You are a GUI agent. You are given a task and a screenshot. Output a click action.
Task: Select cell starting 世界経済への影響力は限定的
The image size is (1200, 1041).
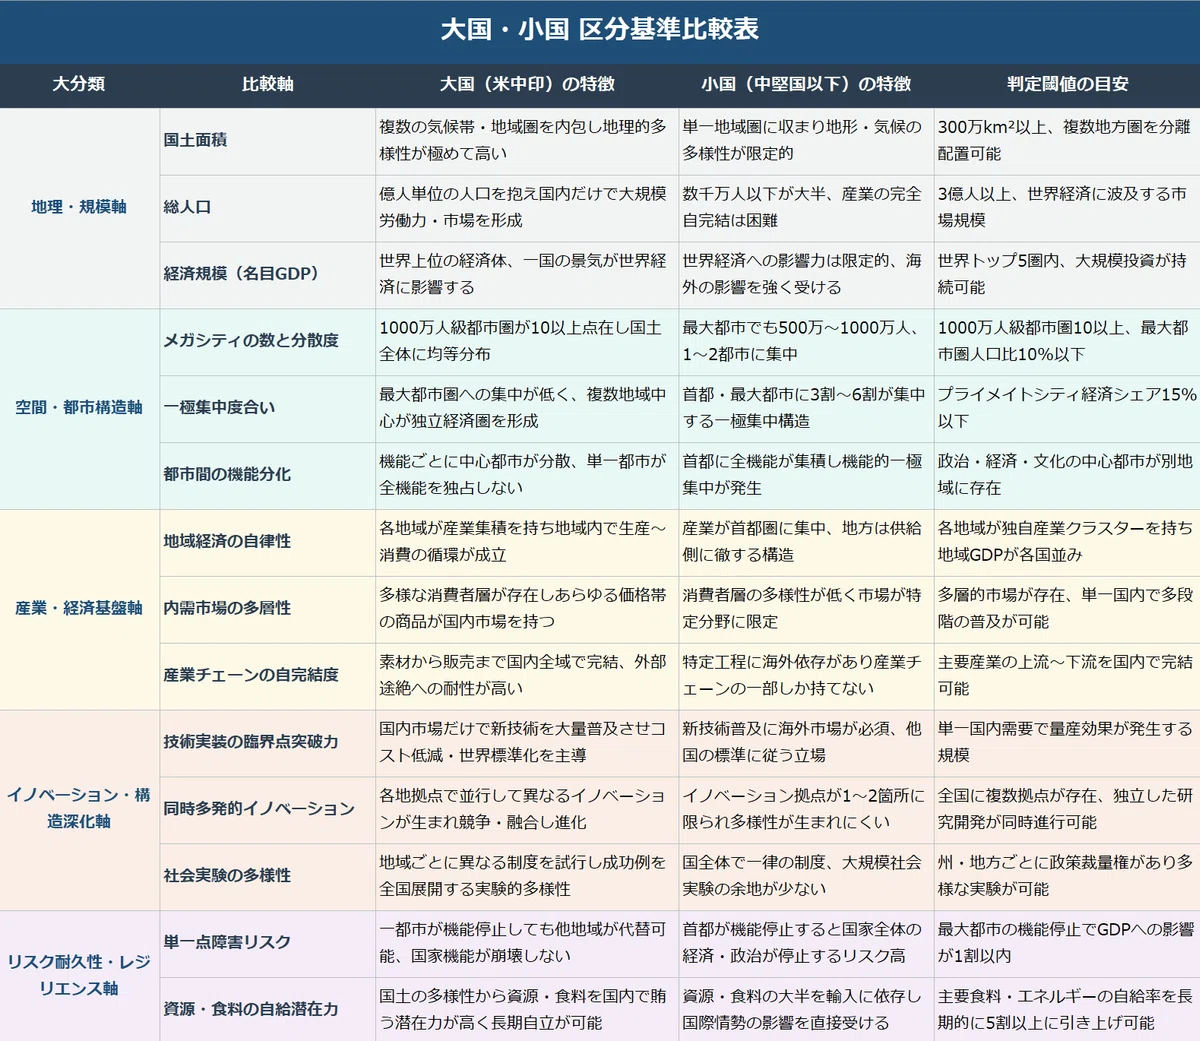pos(806,275)
